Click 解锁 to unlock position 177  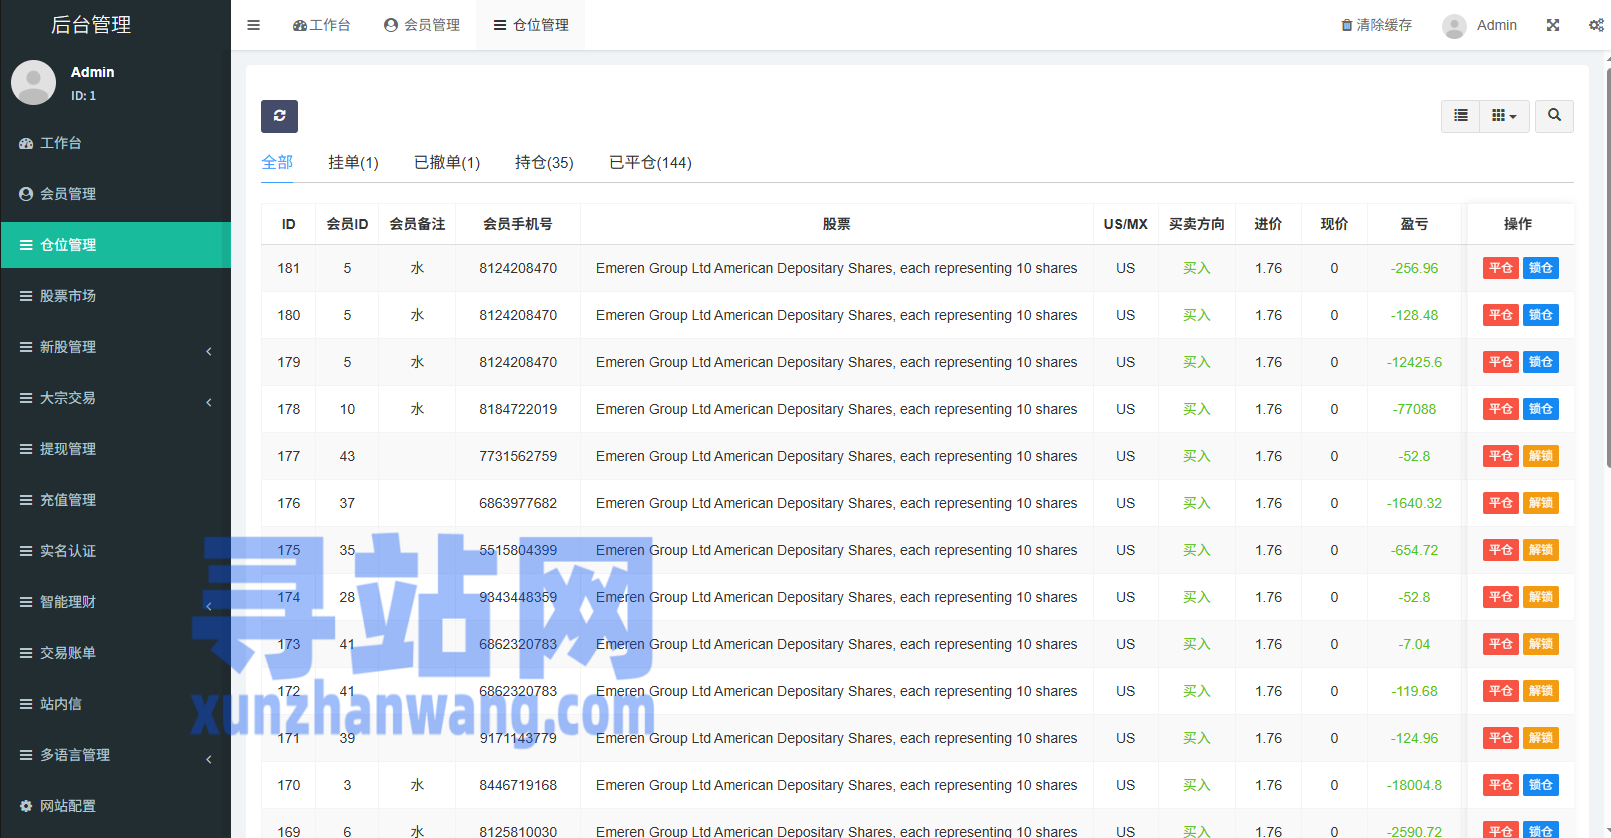tap(1540, 456)
